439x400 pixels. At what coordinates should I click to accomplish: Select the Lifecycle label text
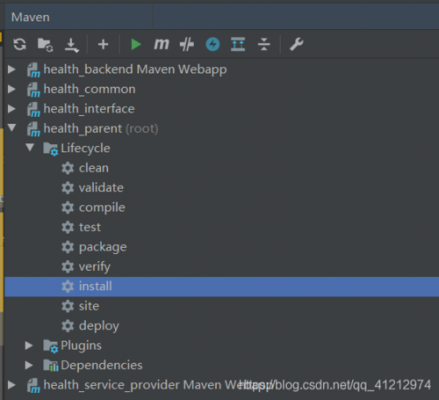85,148
